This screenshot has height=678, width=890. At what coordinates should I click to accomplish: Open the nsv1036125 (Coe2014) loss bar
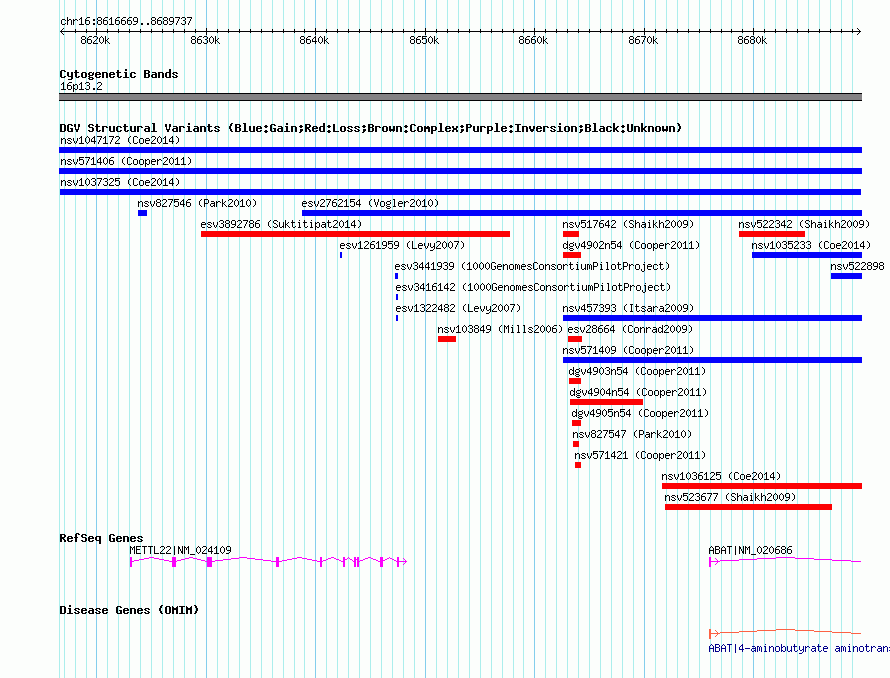click(x=762, y=486)
